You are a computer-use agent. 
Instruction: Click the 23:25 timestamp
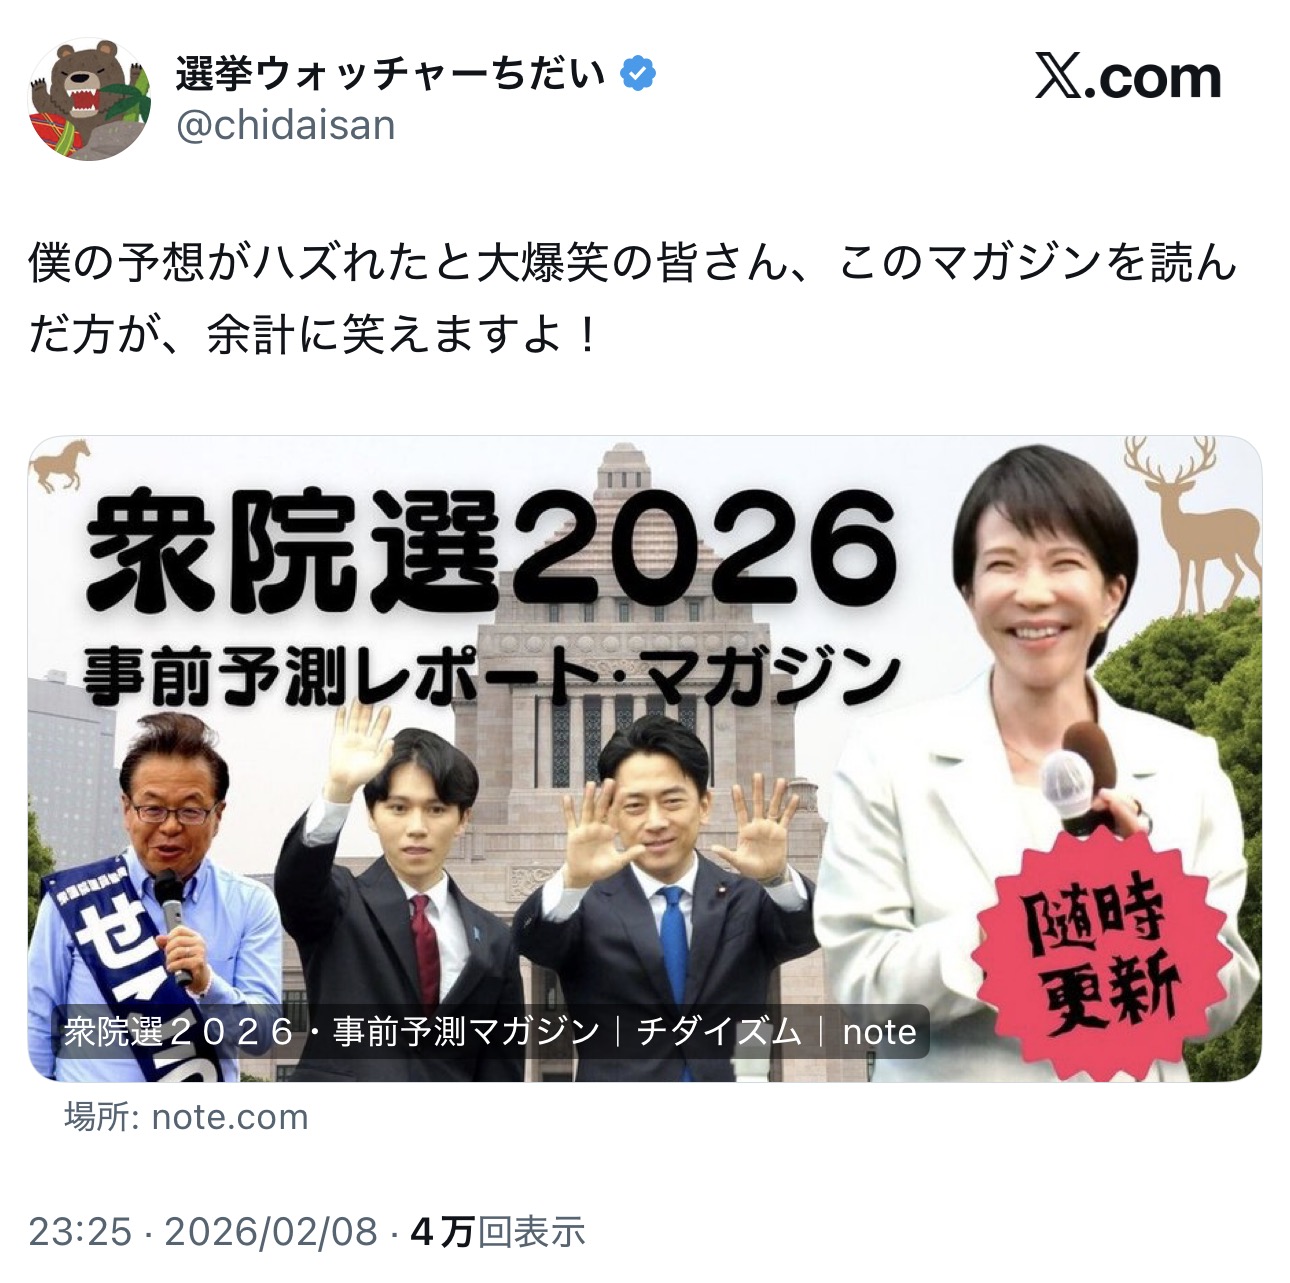pyautogui.click(x=80, y=1232)
